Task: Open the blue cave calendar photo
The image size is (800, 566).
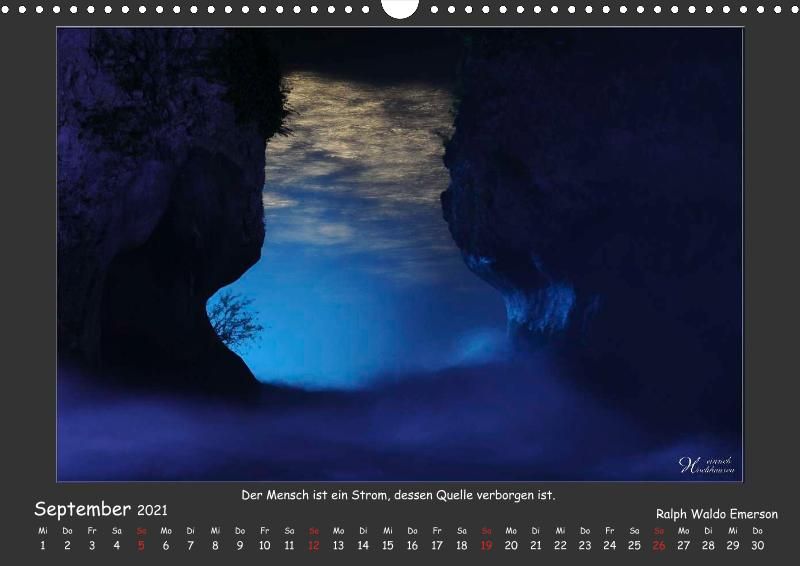Action: (399, 254)
